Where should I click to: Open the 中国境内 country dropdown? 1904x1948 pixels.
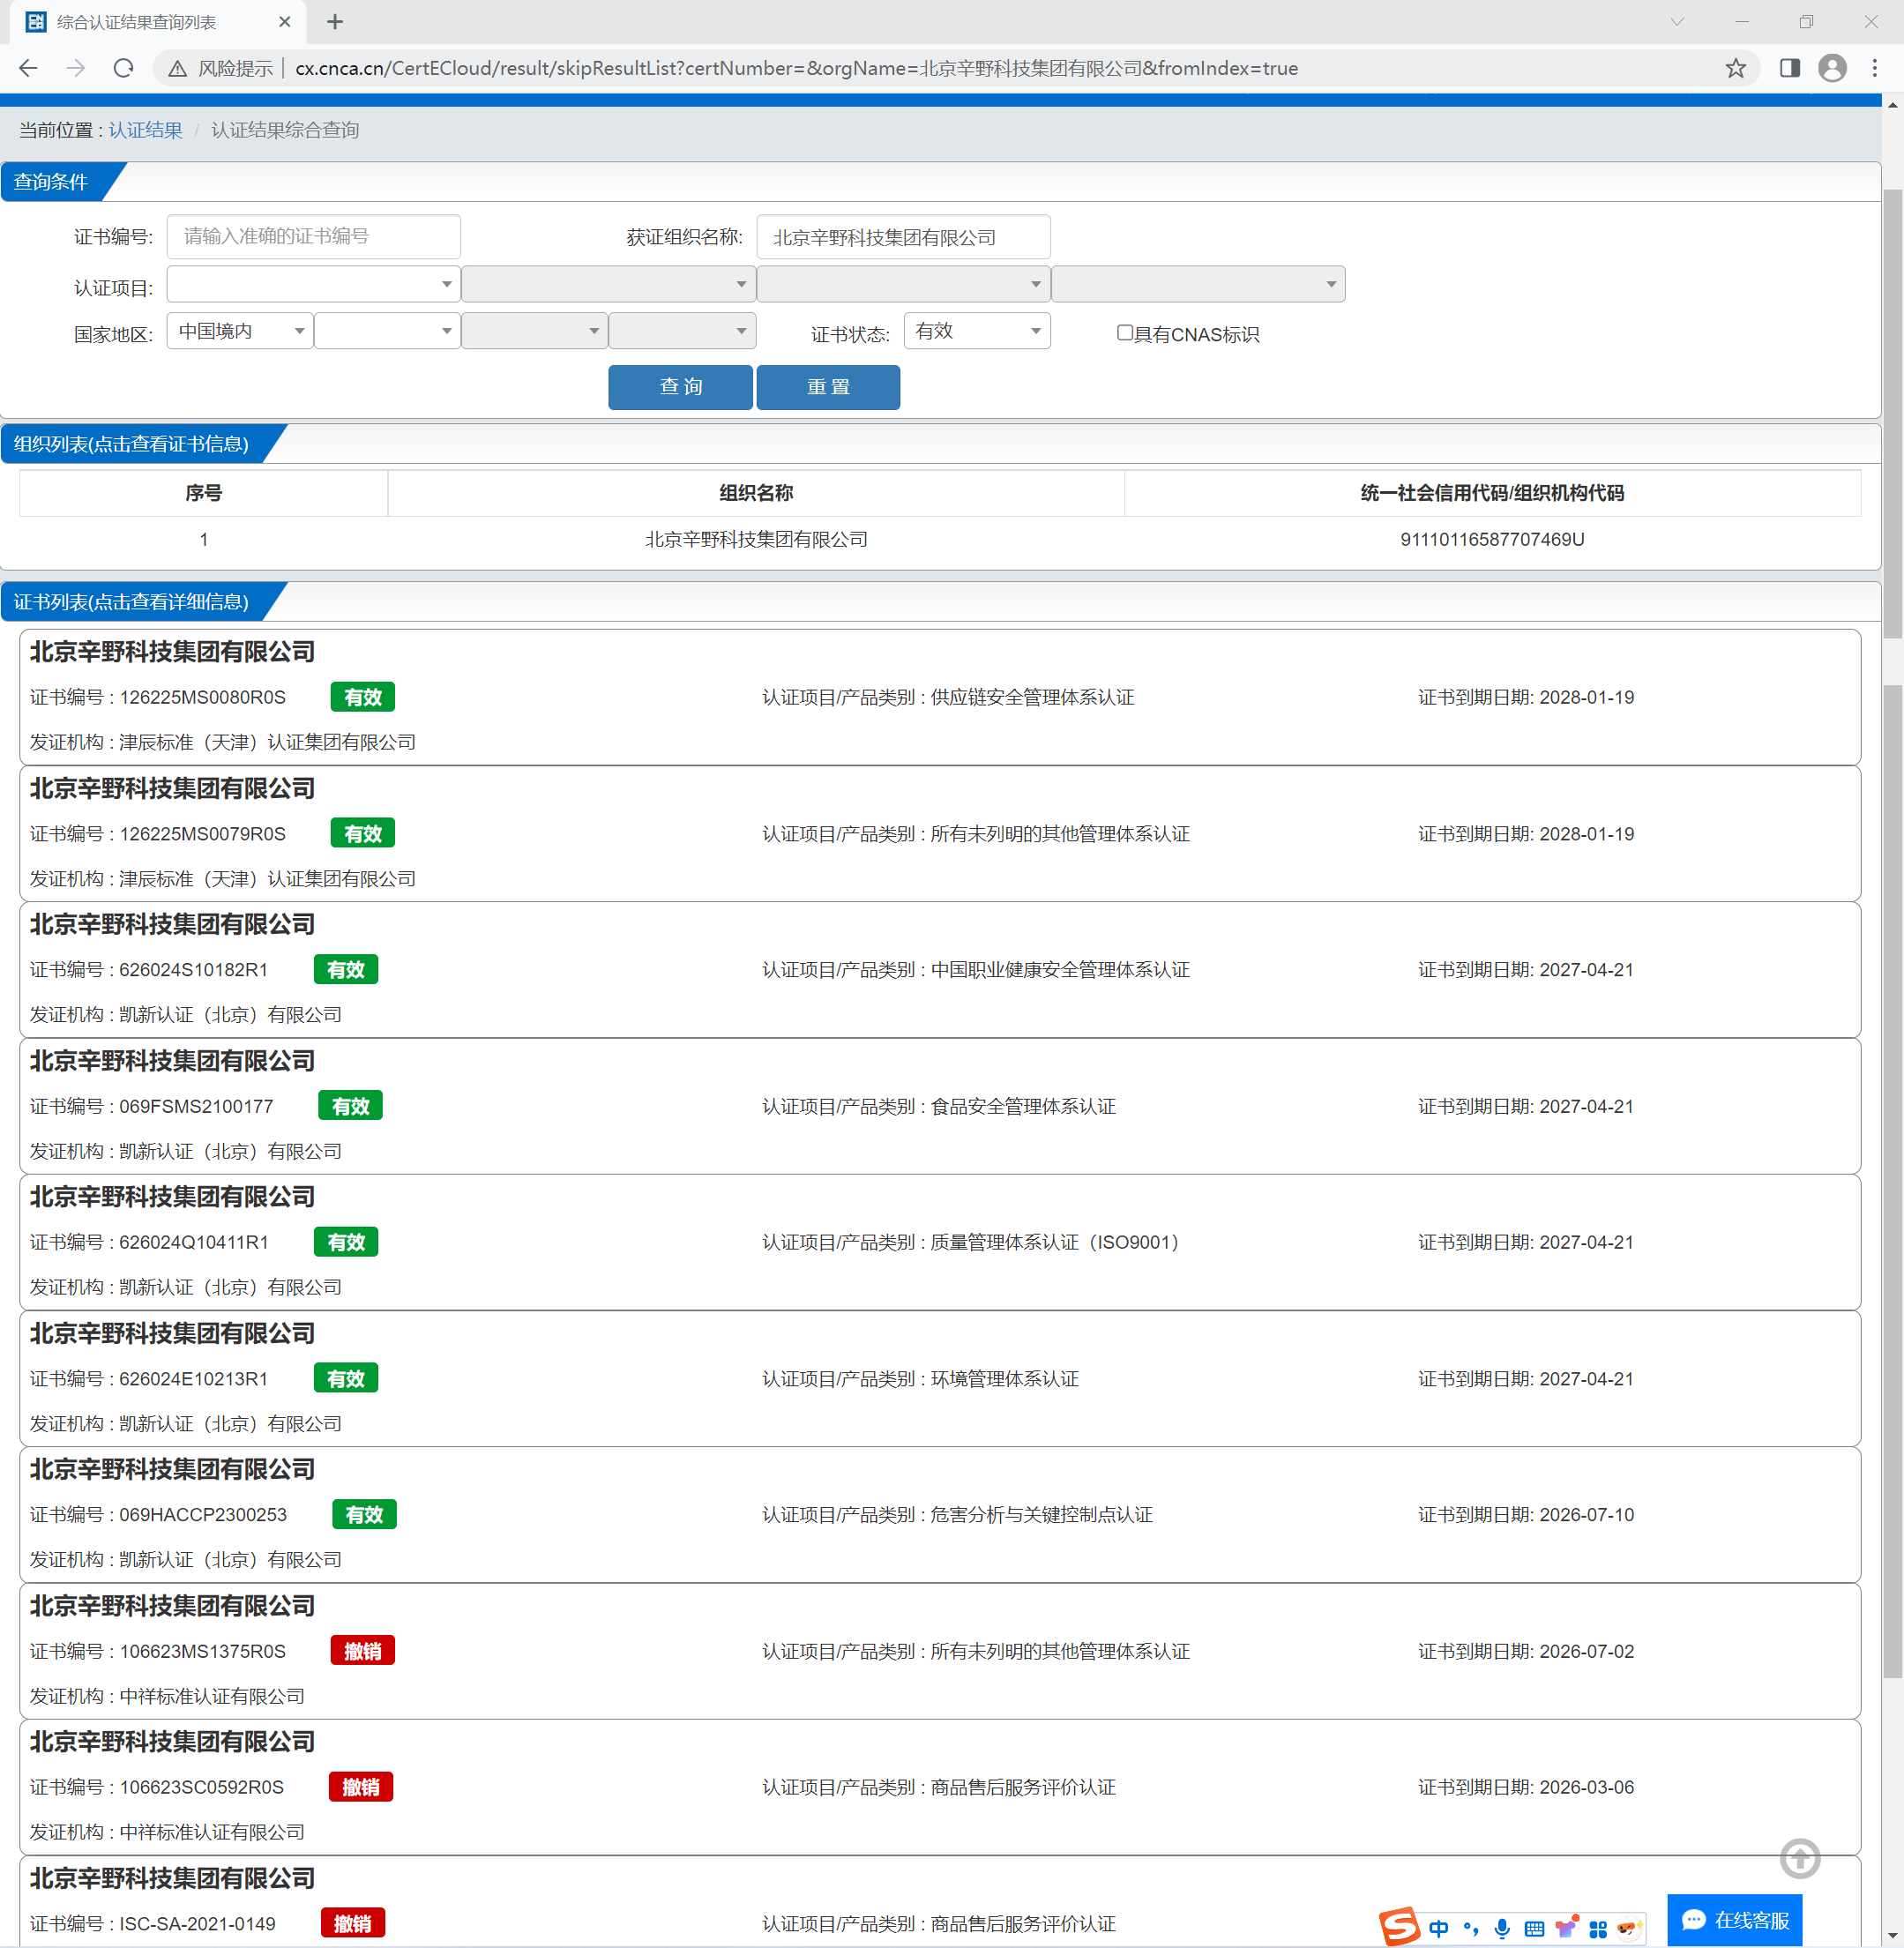point(240,331)
